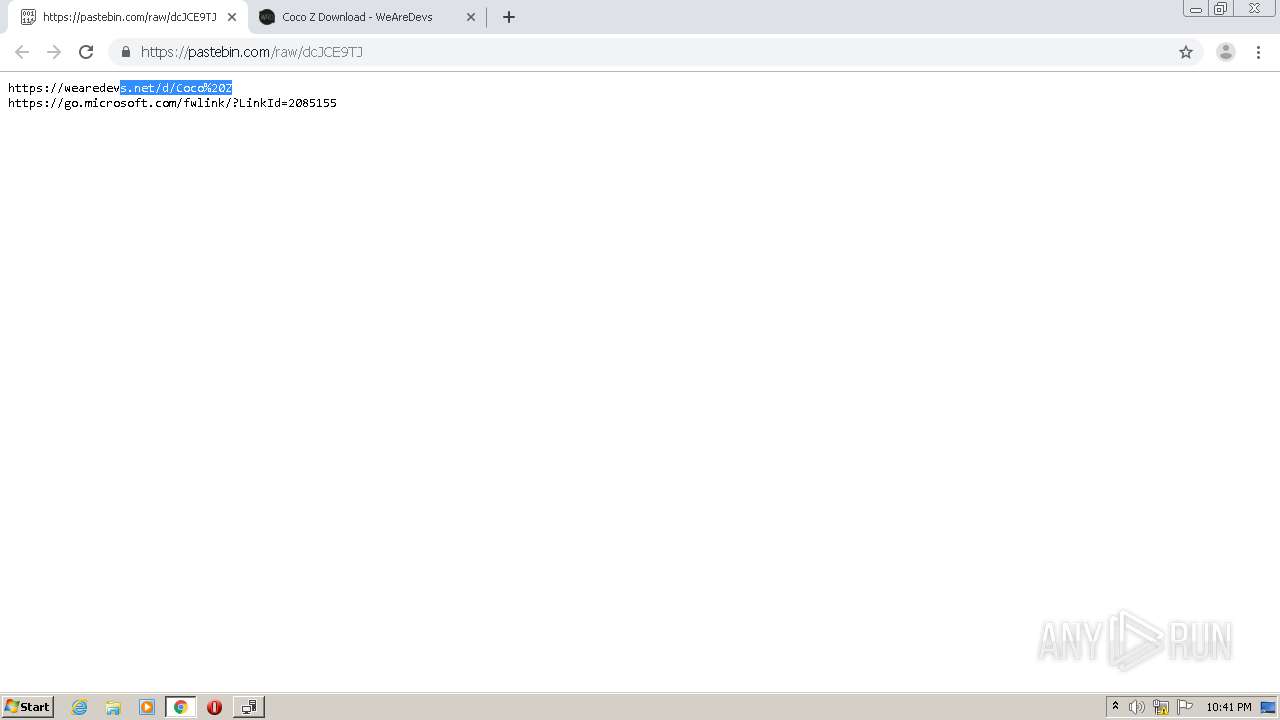
Task: Open Windows Media Player taskbar icon
Action: (x=147, y=707)
